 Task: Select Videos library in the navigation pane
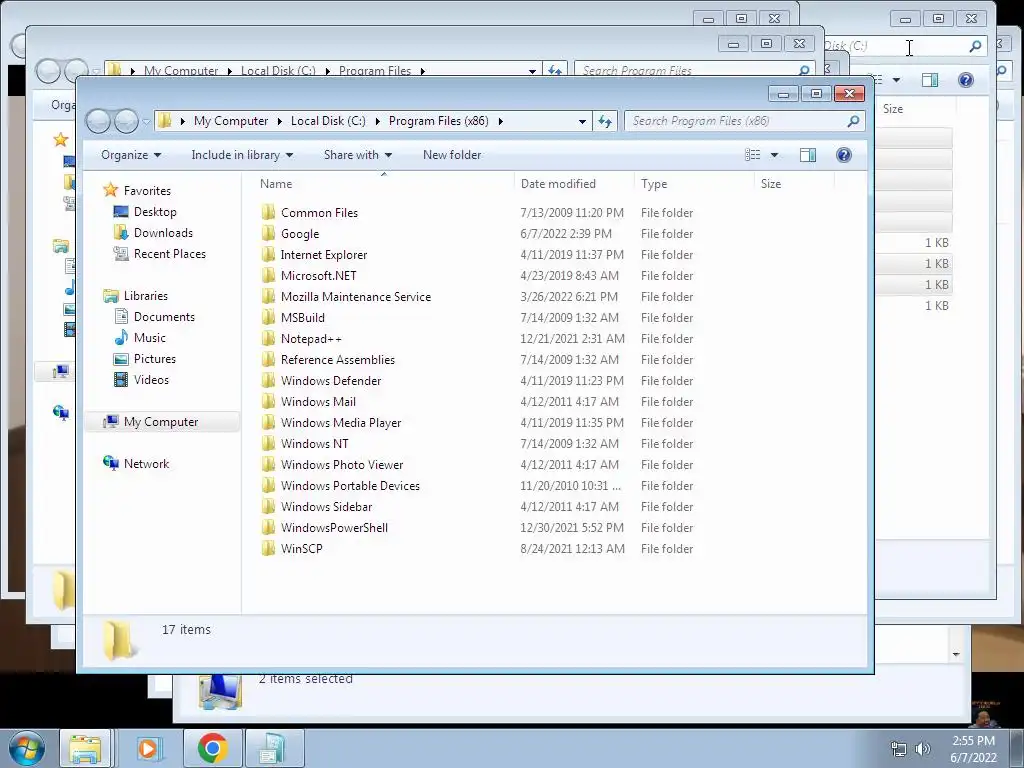click(151, 379)
